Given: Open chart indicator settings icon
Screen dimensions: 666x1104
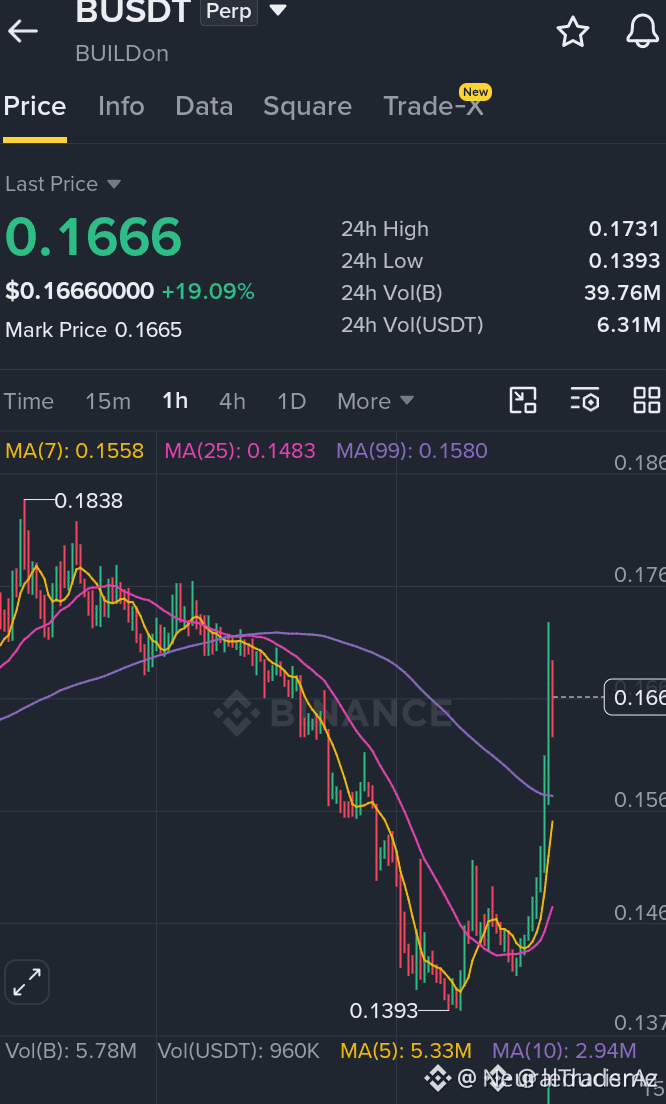Looking at the screenshot, I should point(584,400).
